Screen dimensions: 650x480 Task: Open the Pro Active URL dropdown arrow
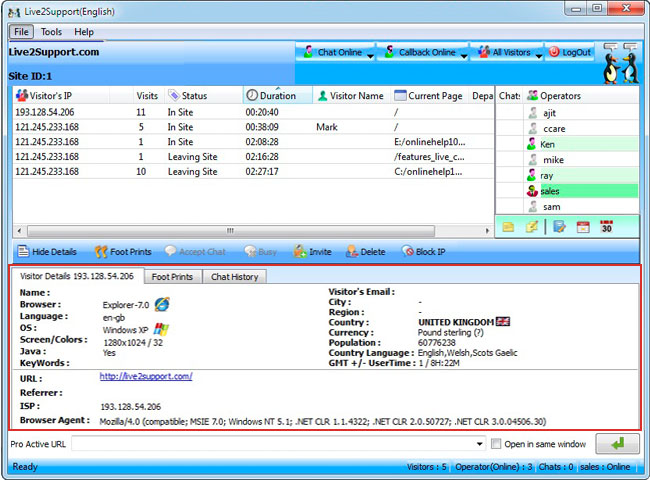click(x=479, y=444)
